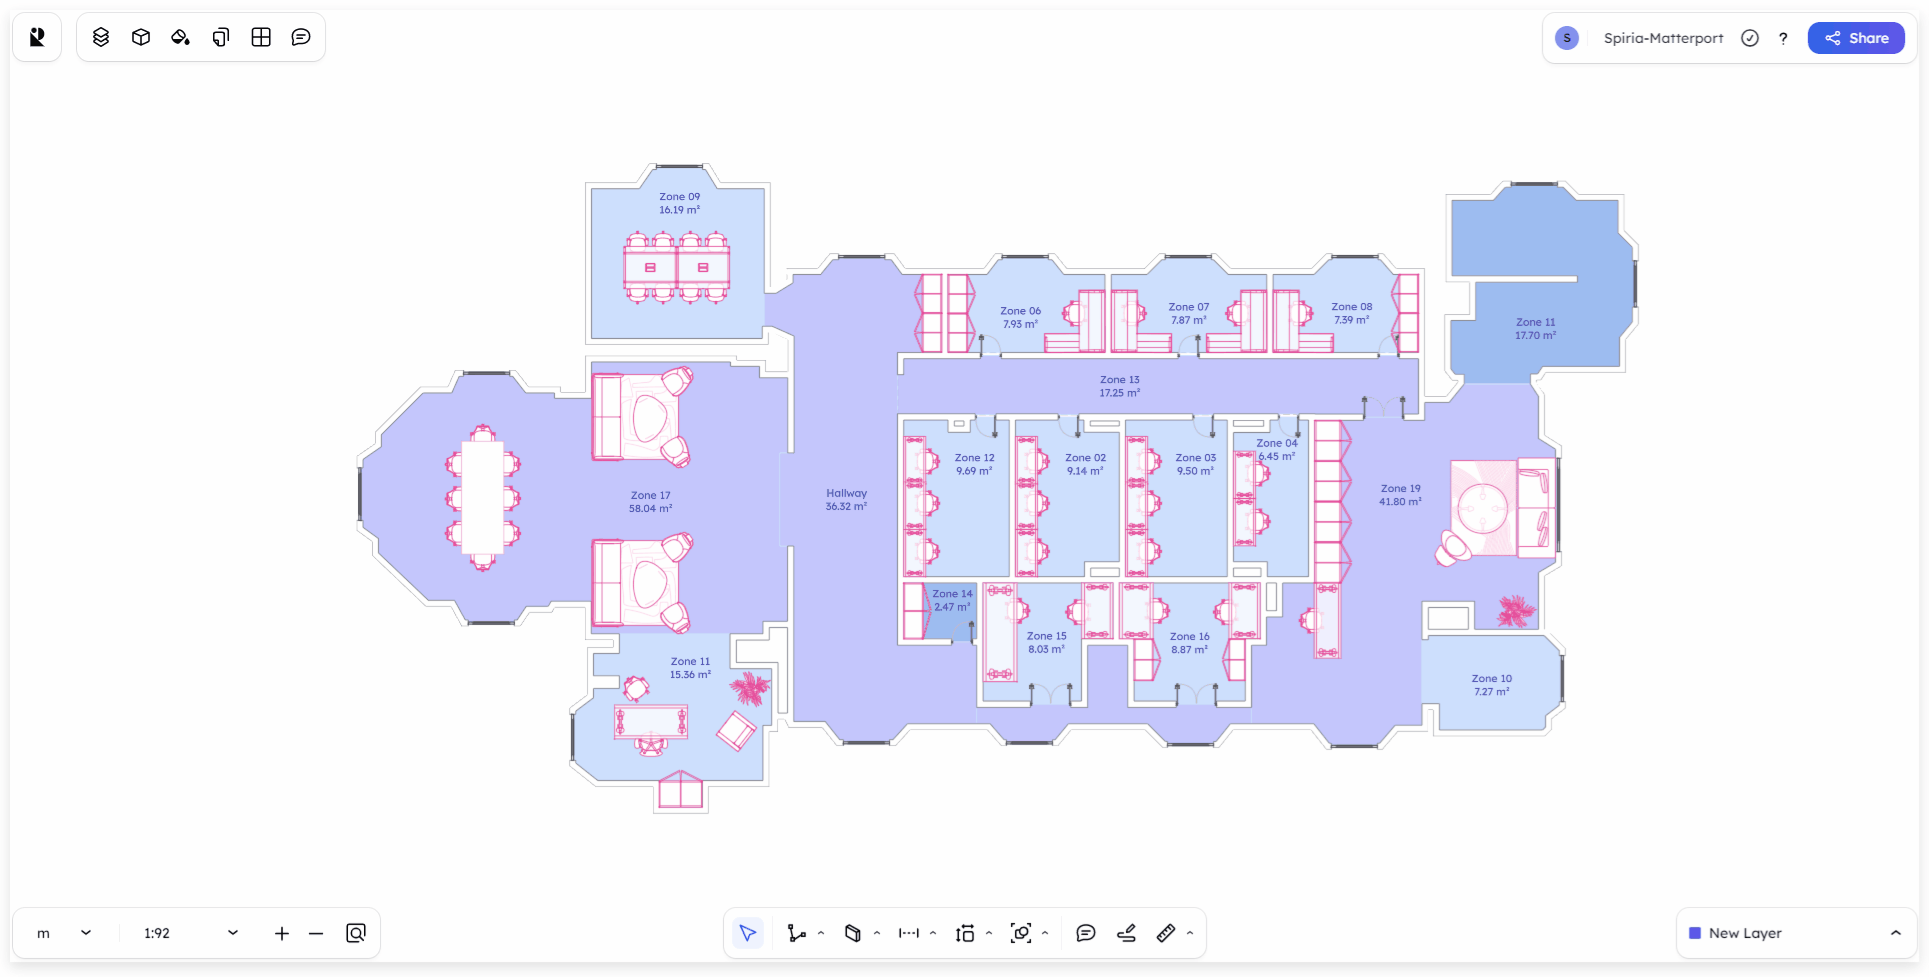
Task: Open the question mark help
Action: [1783, 38]
